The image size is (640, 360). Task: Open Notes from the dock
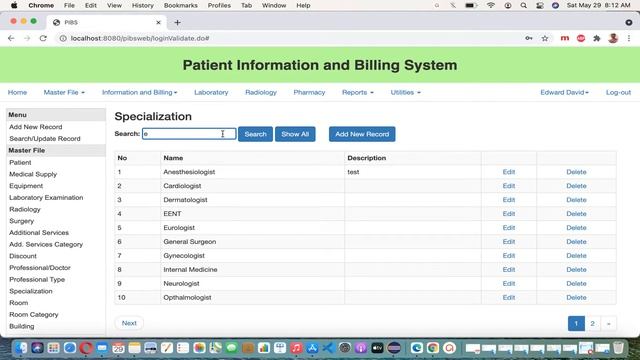pos(134,348)
